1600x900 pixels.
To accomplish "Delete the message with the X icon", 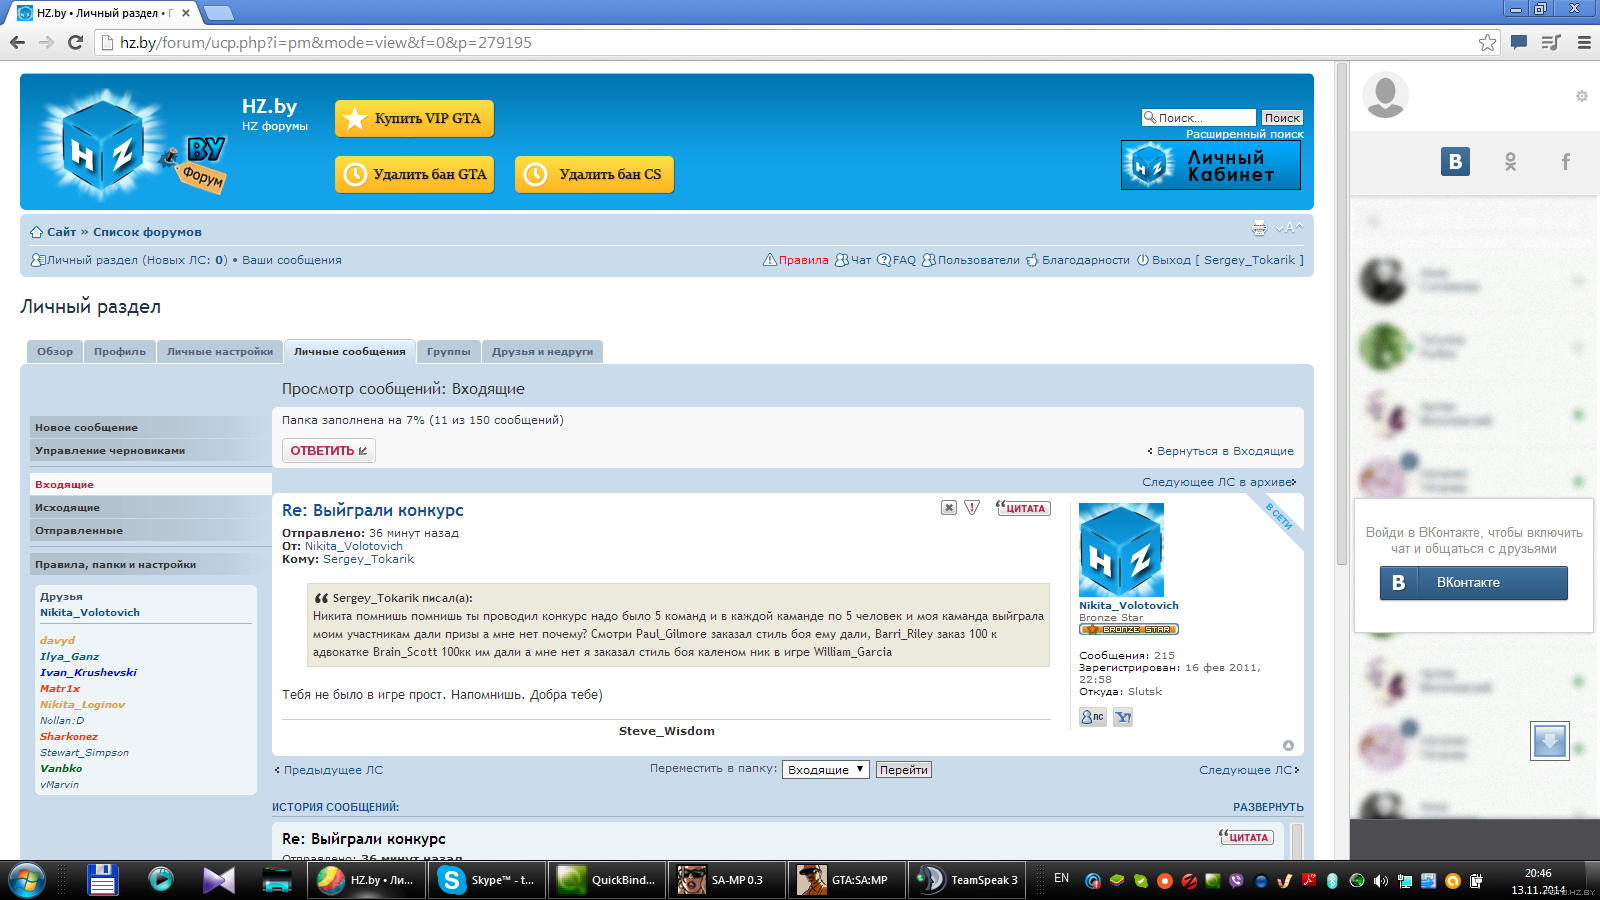I will 949,508.
